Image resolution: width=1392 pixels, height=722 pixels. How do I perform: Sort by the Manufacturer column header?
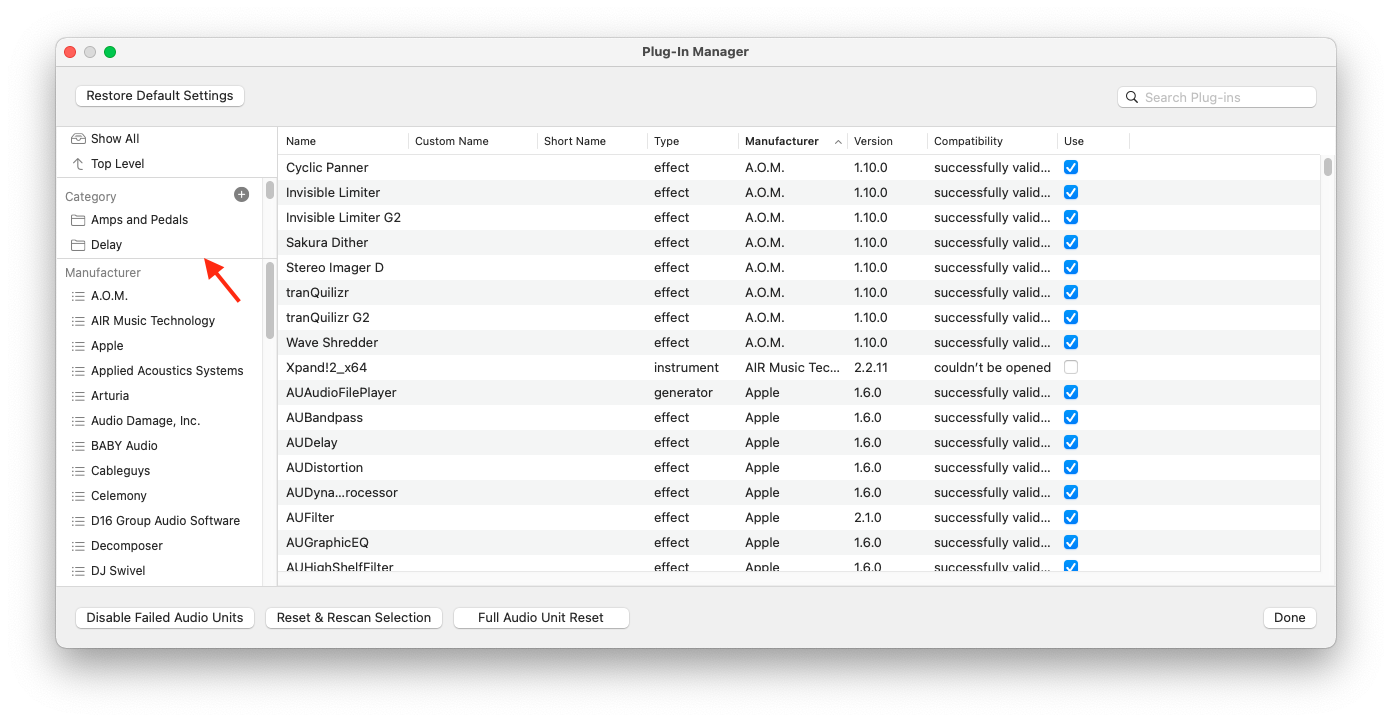coord(793,141)
